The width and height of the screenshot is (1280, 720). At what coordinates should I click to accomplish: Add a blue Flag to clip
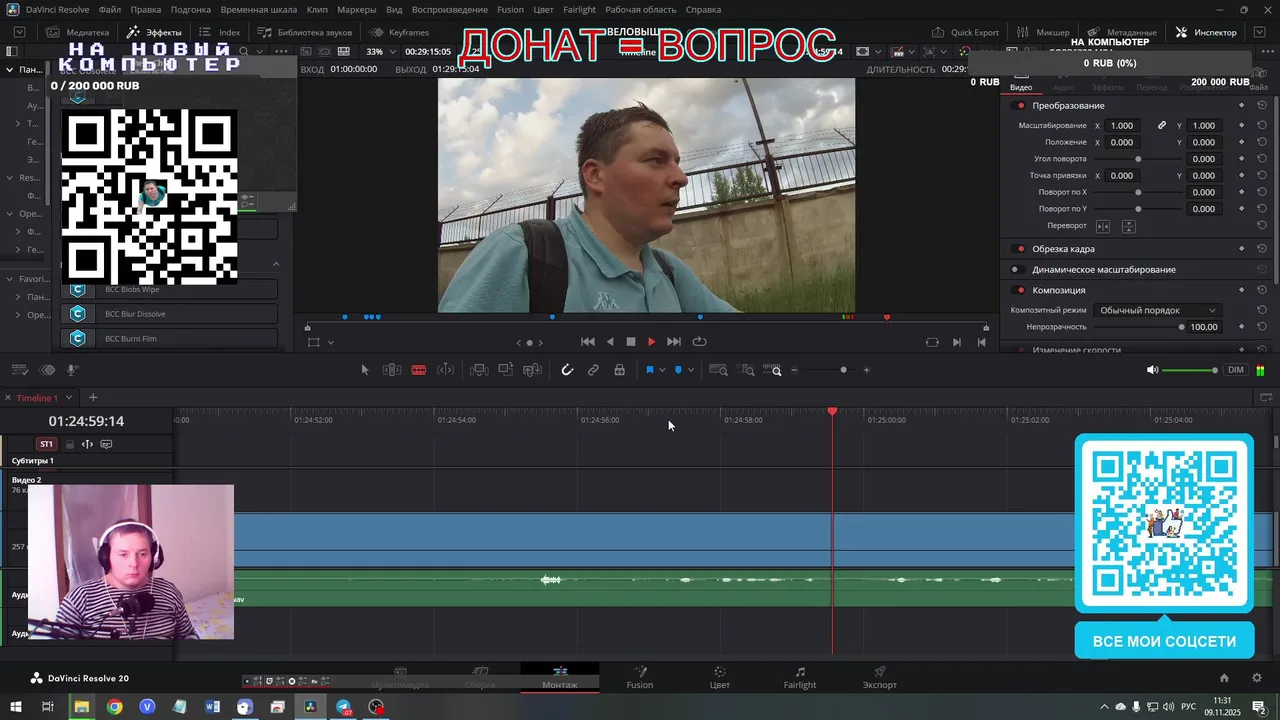tap(650, 370)
